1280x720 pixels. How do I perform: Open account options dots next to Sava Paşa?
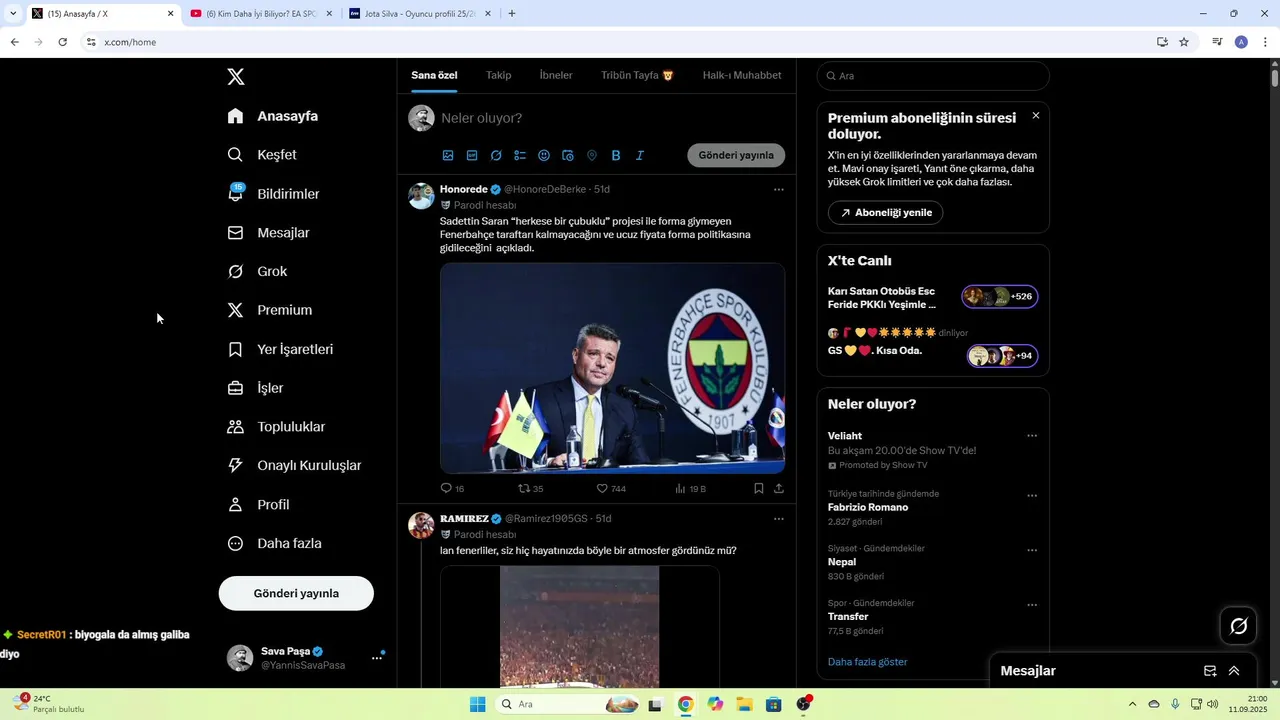pyautogui.click(x=377, y=657)
